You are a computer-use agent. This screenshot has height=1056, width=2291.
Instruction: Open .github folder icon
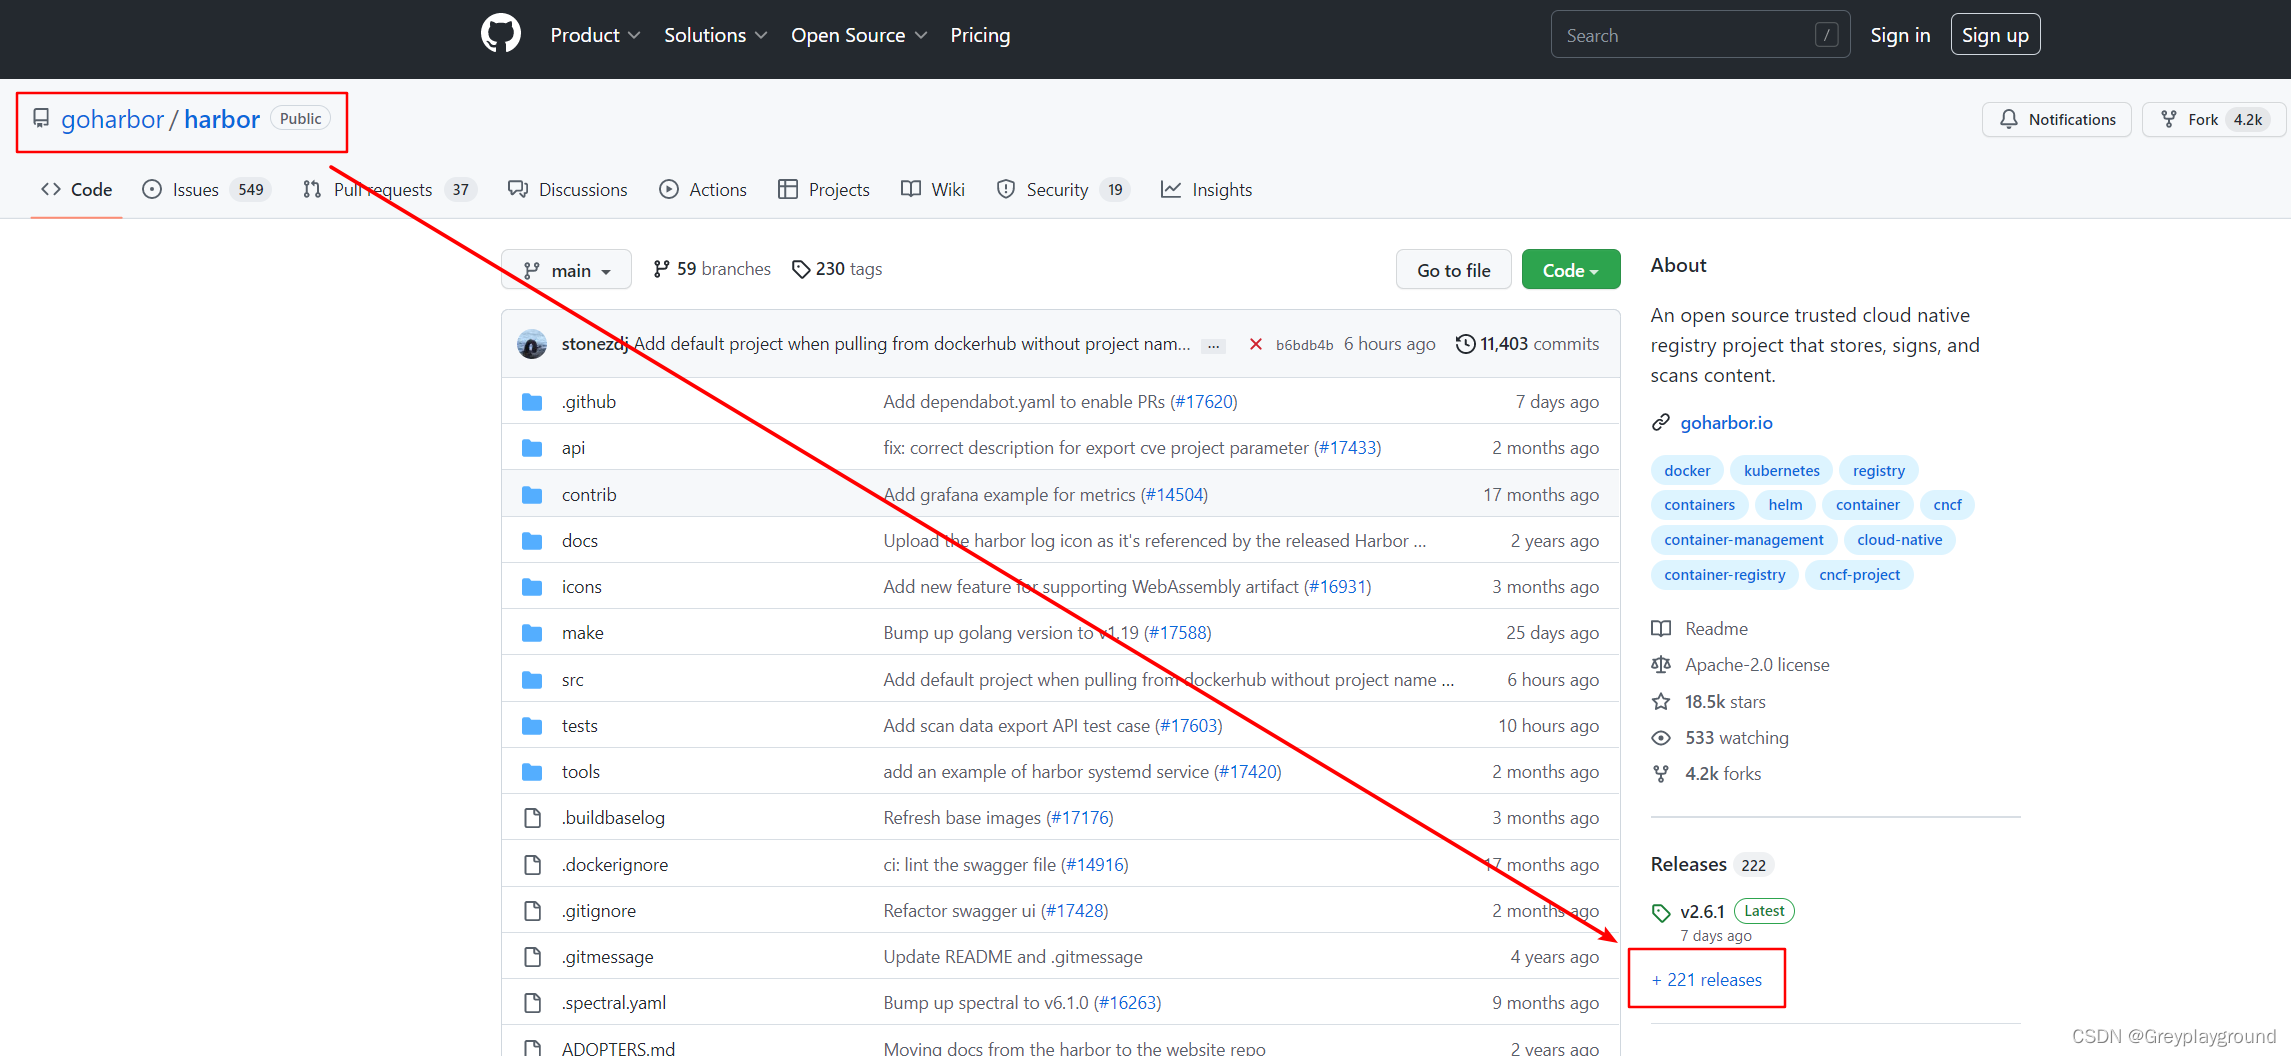click(532, 402)
